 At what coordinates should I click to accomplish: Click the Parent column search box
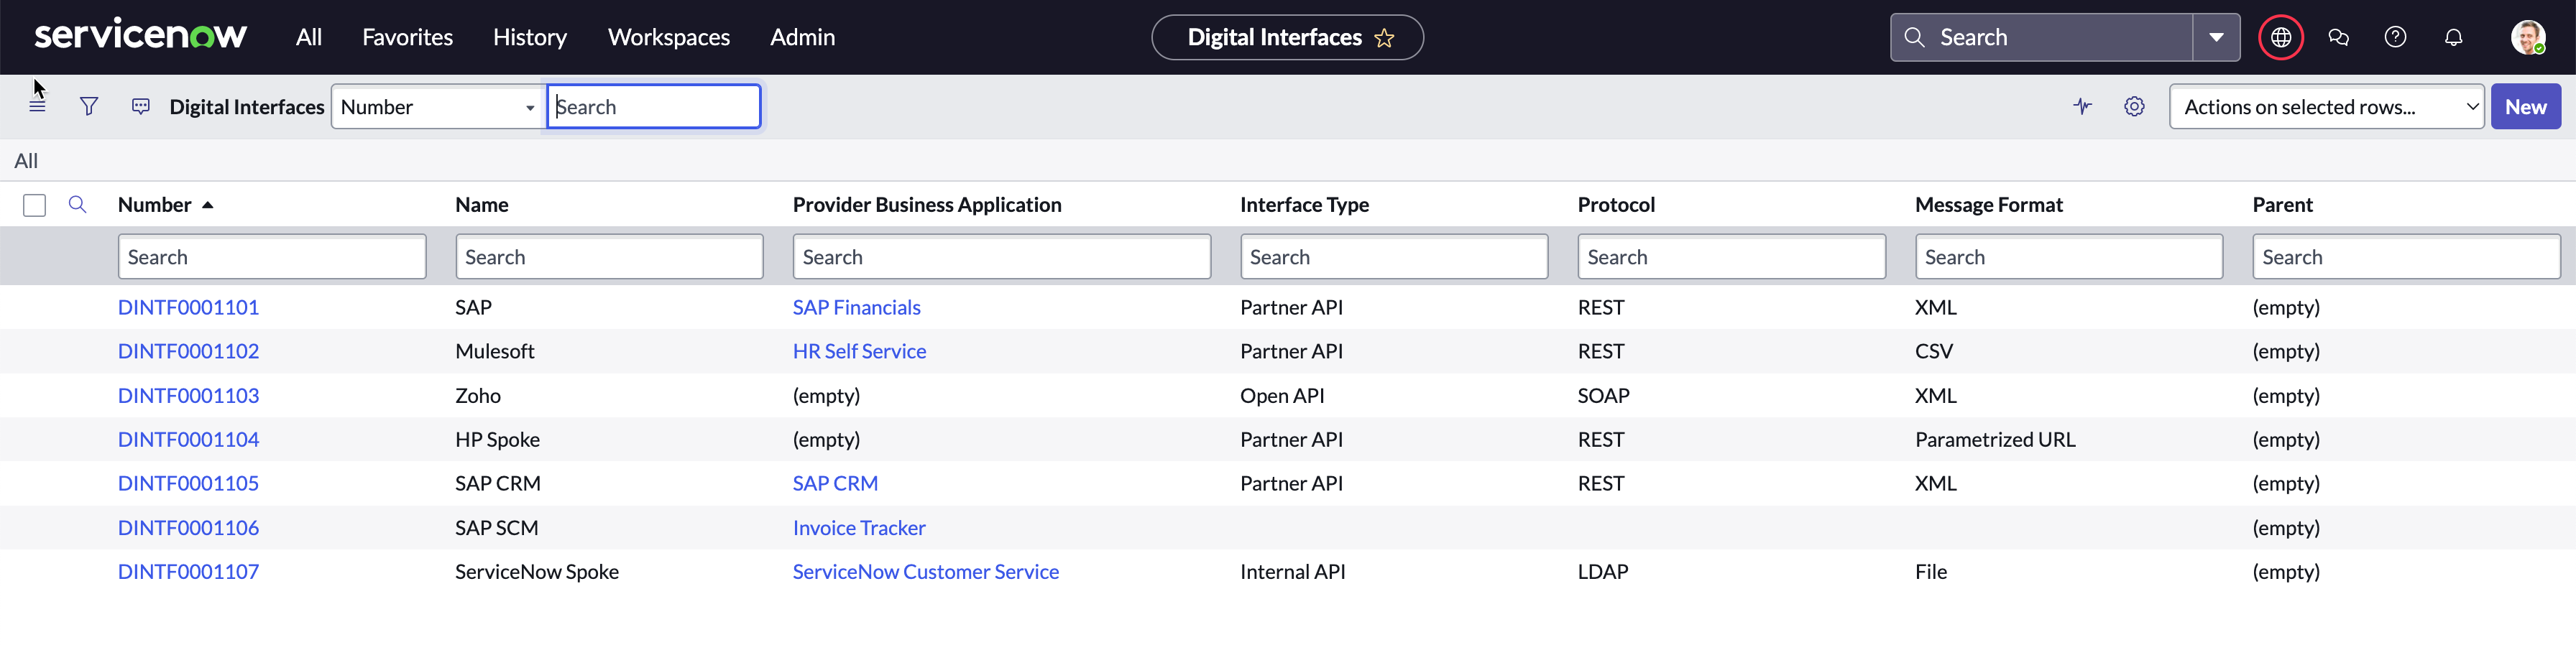pyautogui.click(x=2406, y=257)
